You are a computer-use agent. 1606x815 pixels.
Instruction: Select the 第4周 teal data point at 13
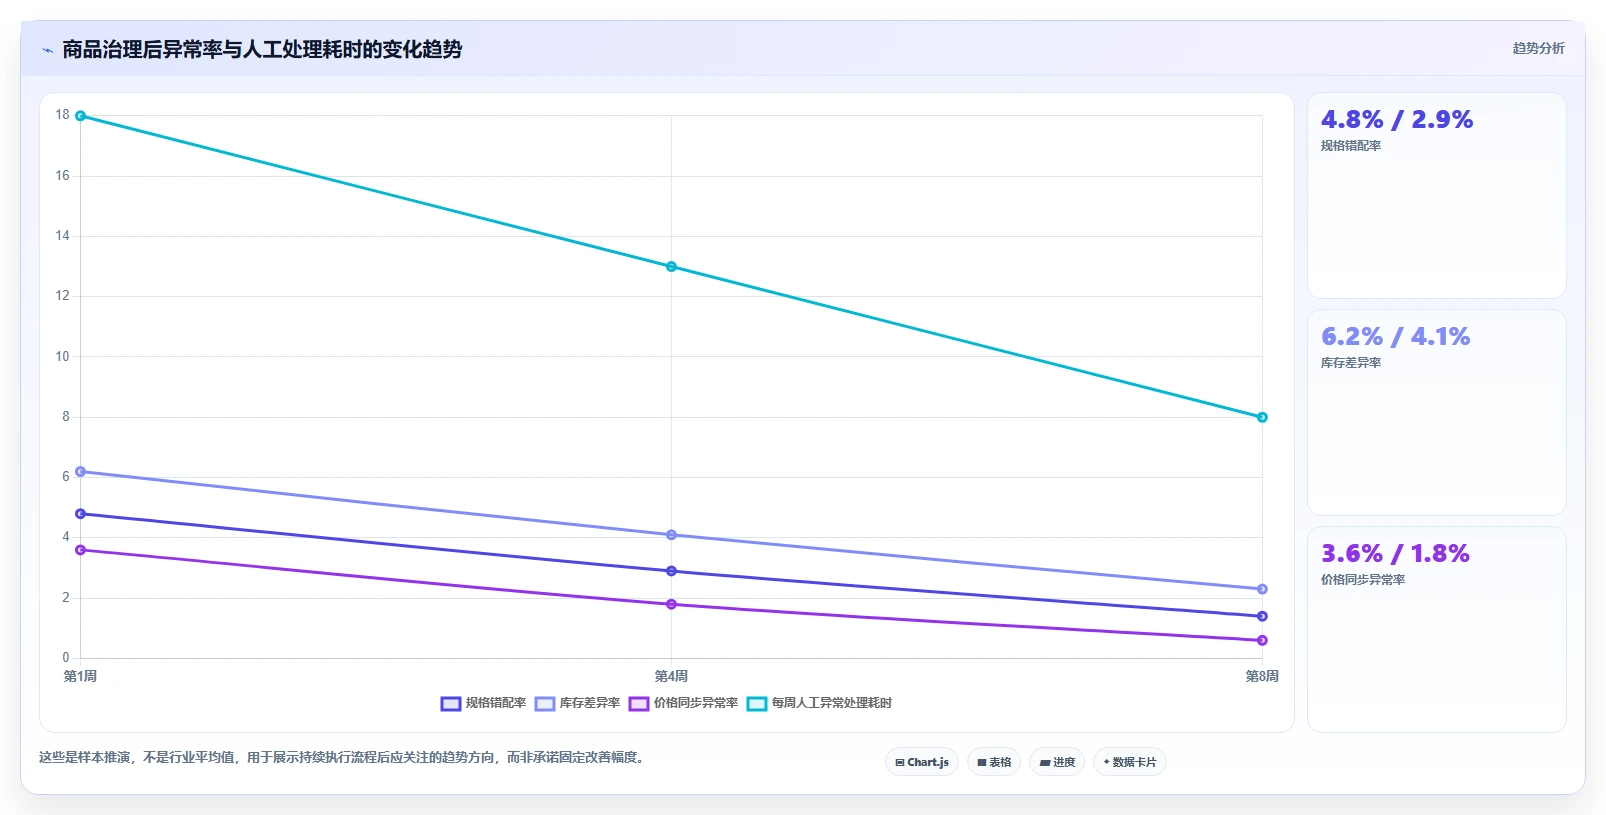pyautogui.click(x=671, y=267)
